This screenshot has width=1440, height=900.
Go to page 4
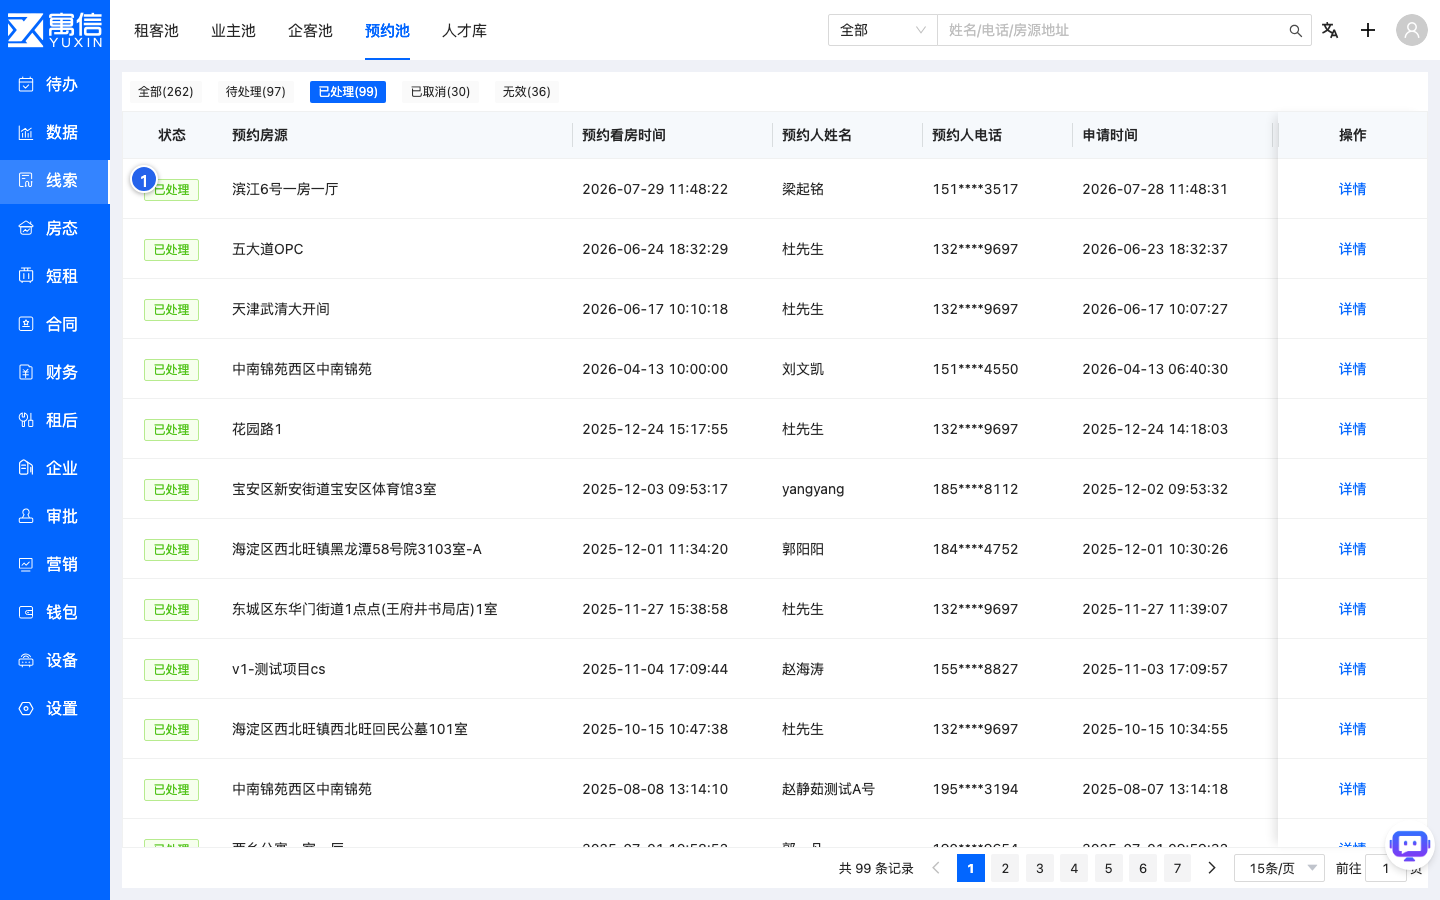pyautogui.click(x=1074, y=868)
